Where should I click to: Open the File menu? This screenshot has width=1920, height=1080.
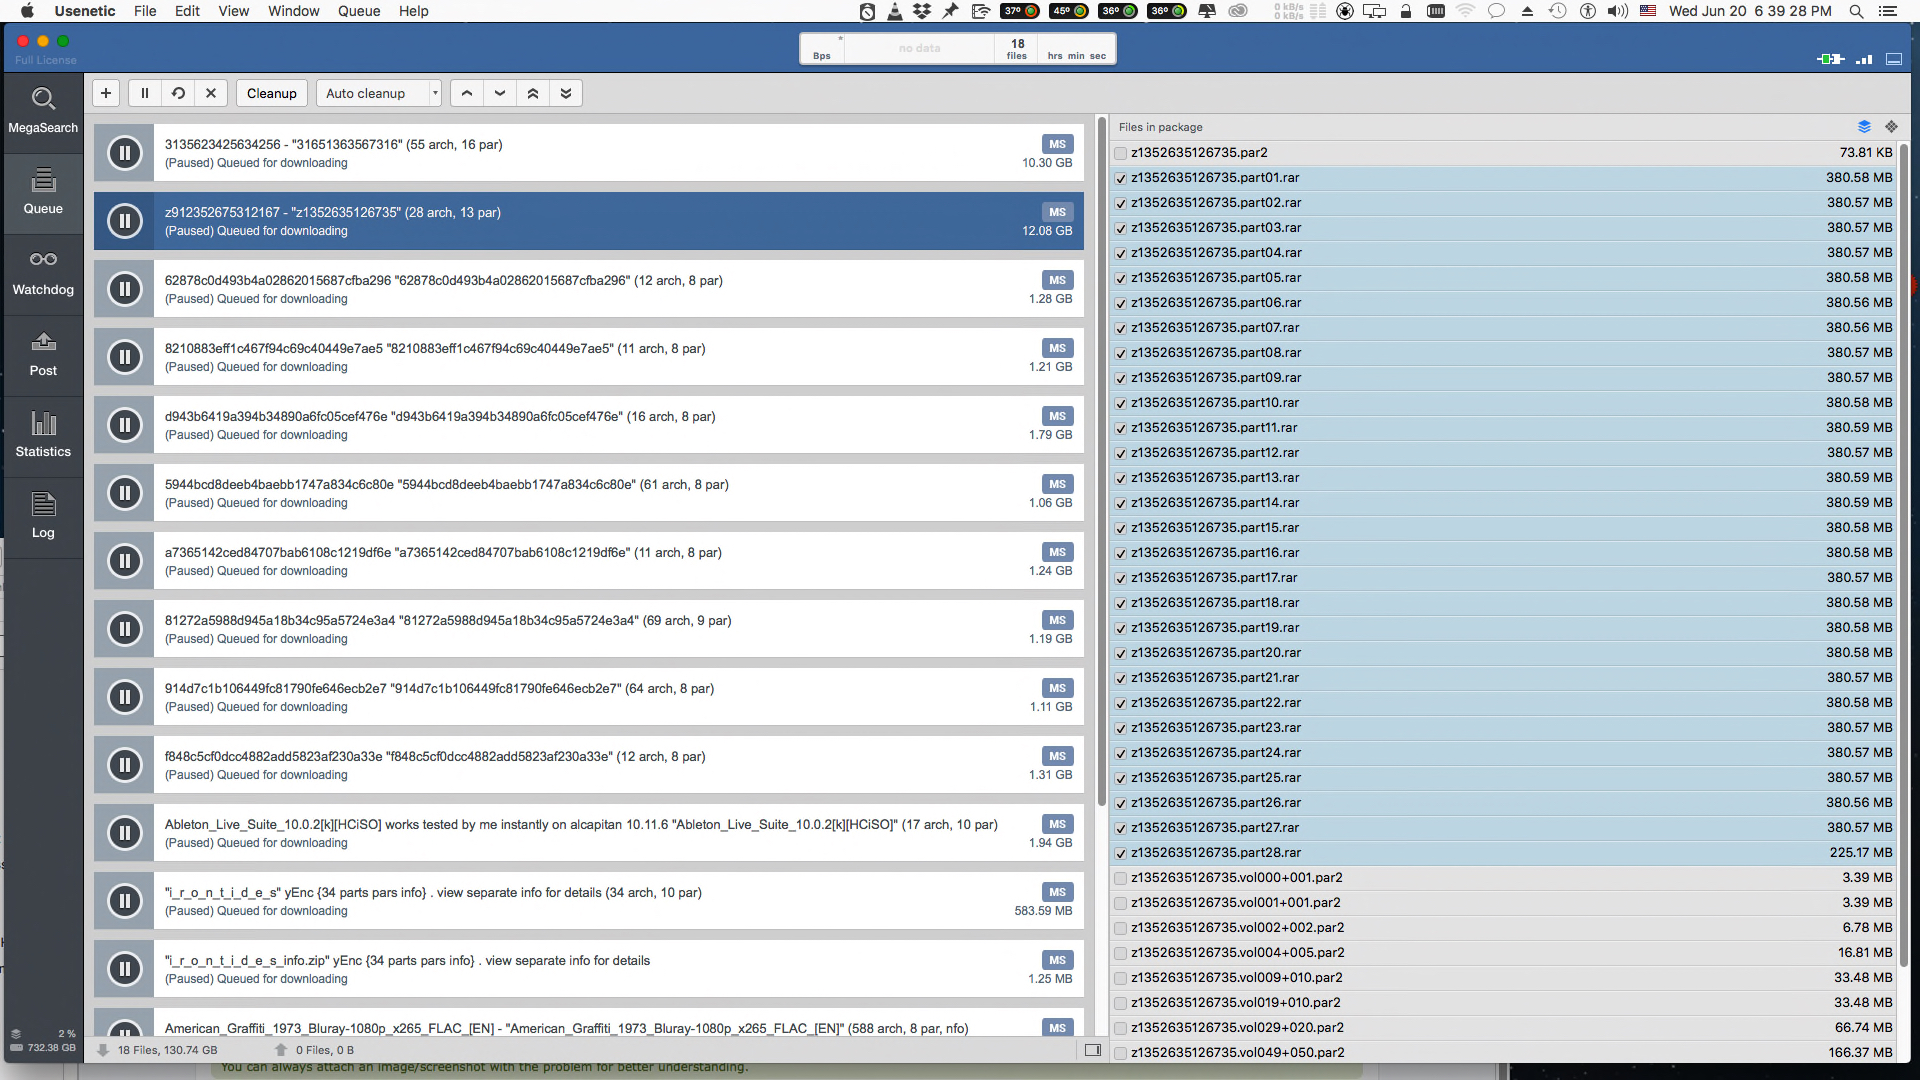coord(145,11)
